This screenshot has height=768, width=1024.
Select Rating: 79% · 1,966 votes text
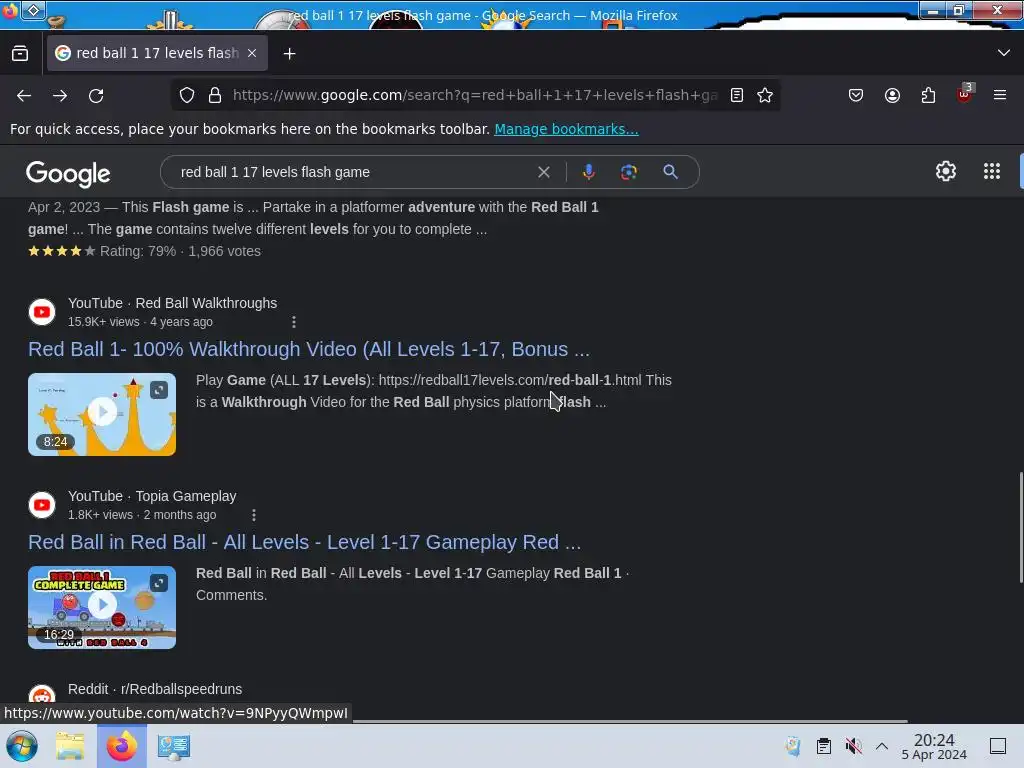[180, 251]
